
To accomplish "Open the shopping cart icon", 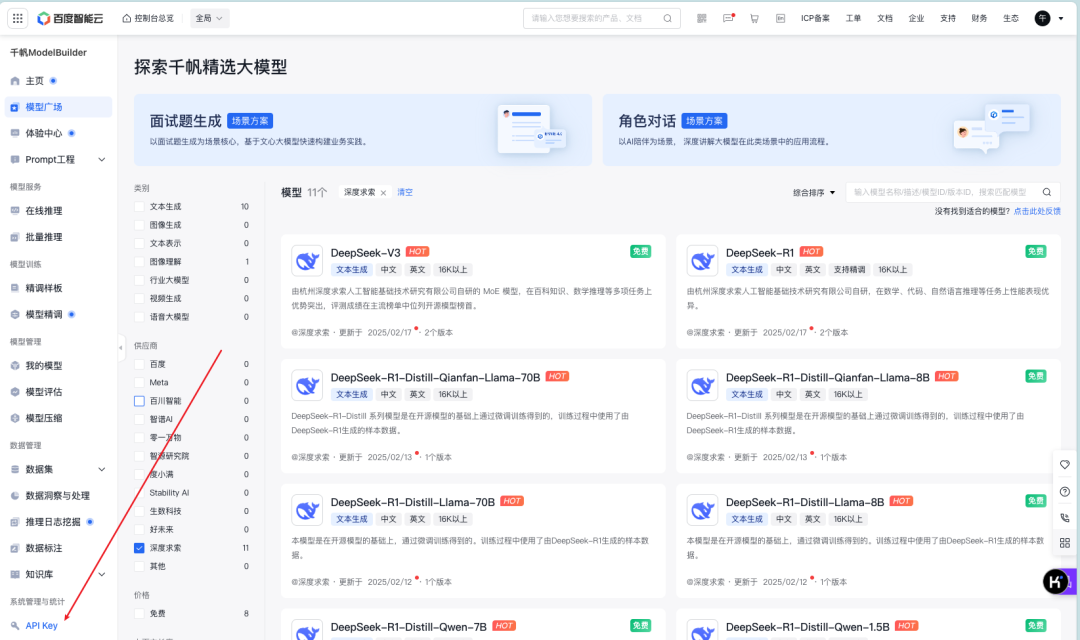I will [754, 19].
